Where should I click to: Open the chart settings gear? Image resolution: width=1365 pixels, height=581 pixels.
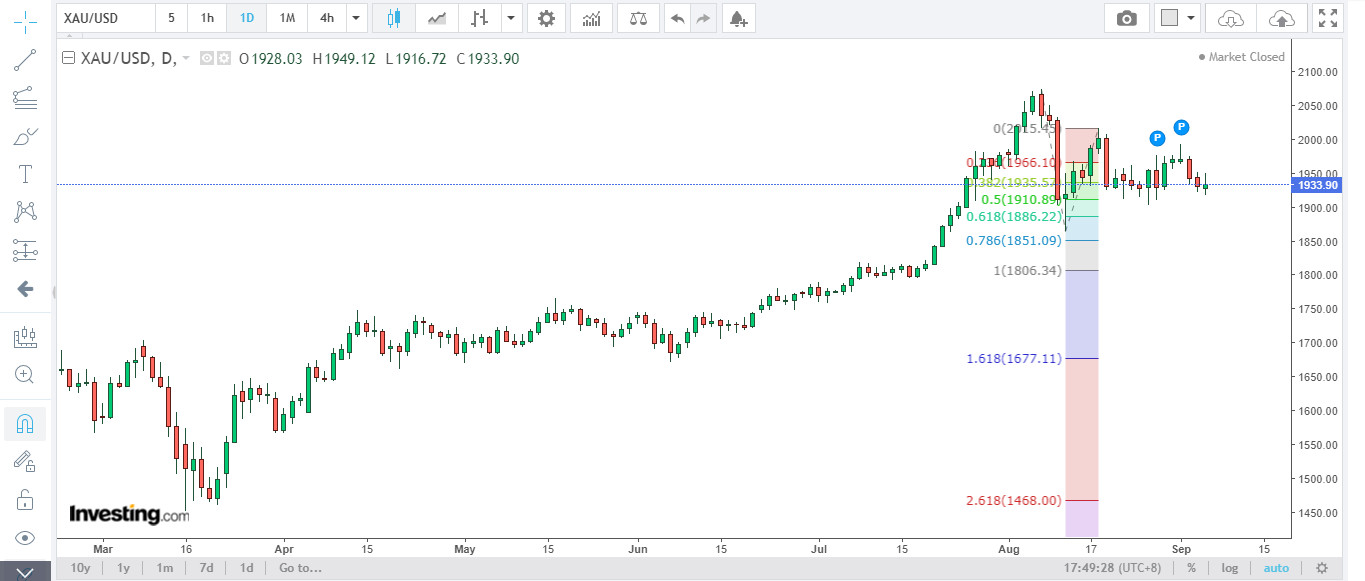click(545, 18)
